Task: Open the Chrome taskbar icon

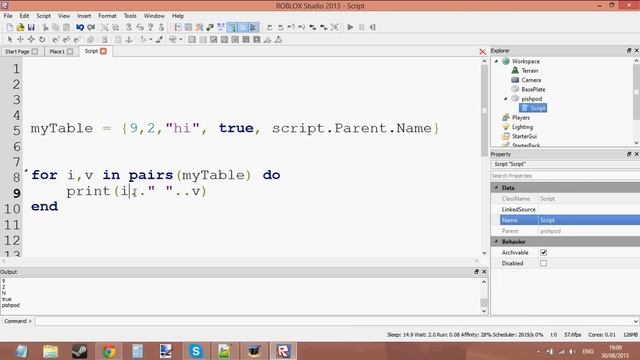Action: point(109,351)
